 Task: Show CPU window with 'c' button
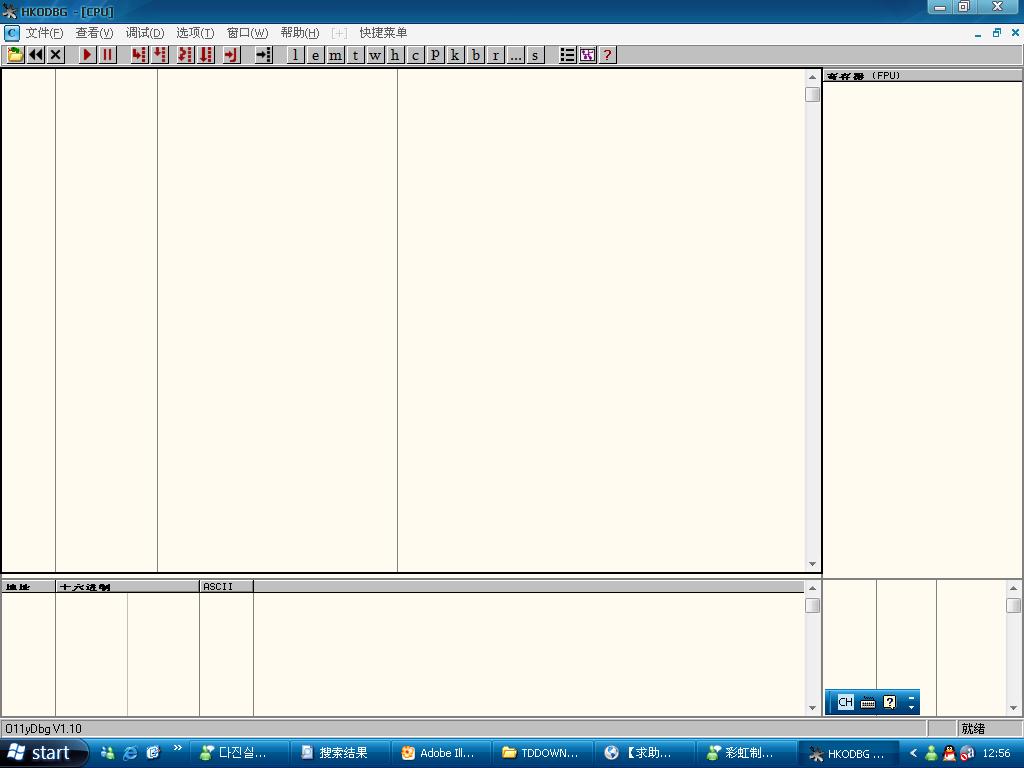pos(415,55)
